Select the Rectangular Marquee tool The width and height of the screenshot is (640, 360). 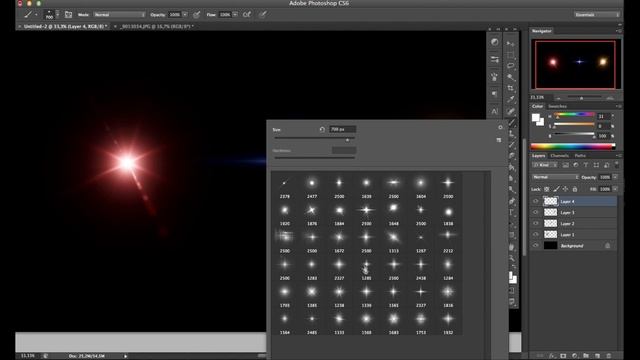coord(511,55)
